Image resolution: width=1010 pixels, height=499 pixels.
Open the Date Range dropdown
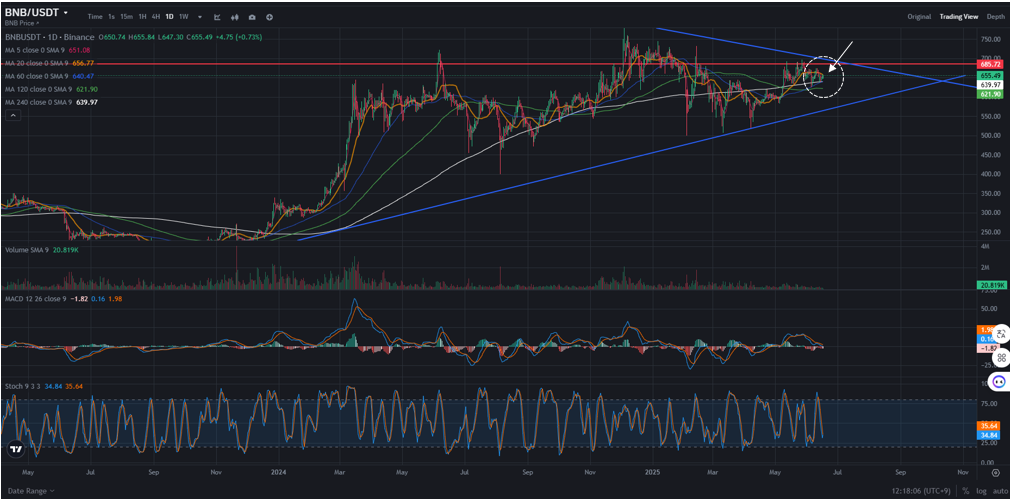(31, 491)
